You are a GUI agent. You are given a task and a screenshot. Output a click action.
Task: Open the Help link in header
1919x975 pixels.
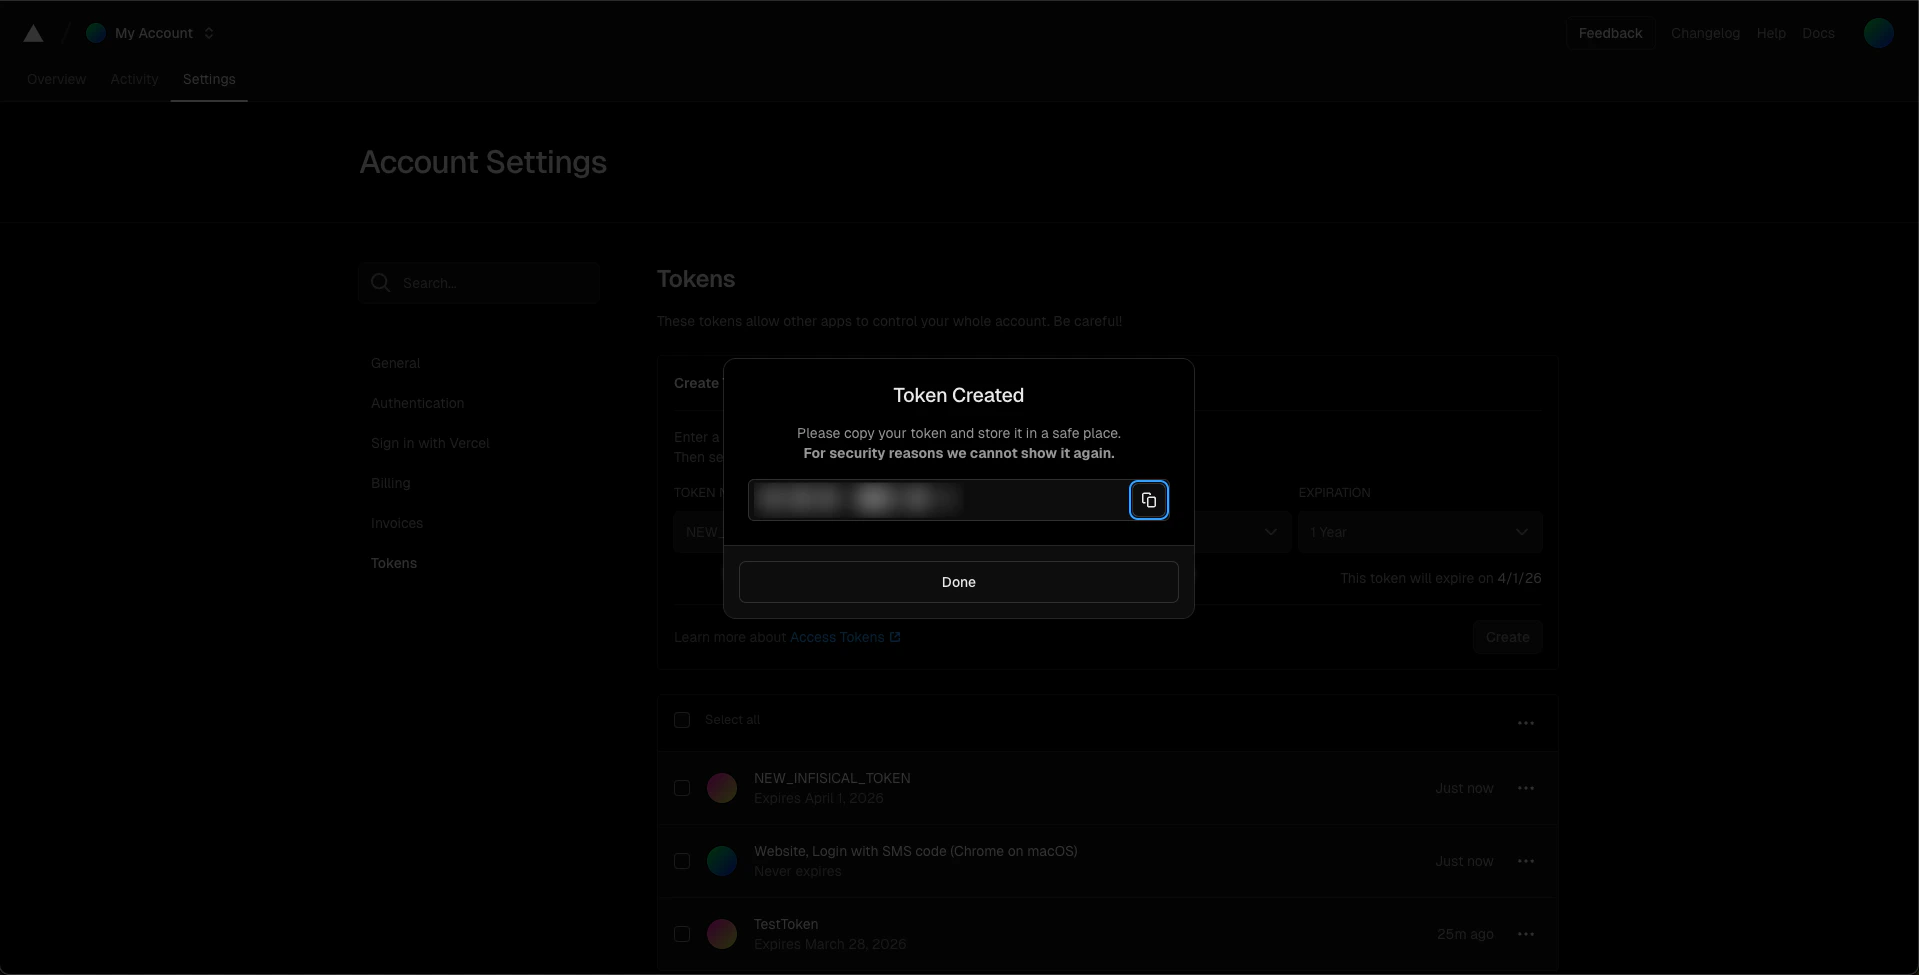point(1771,33)
